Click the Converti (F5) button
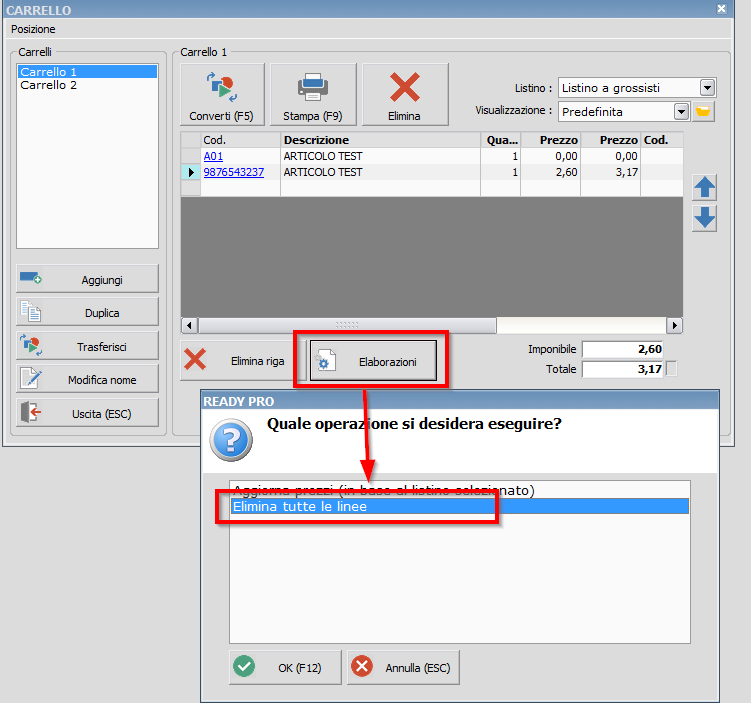 click(x=222, y=94)
